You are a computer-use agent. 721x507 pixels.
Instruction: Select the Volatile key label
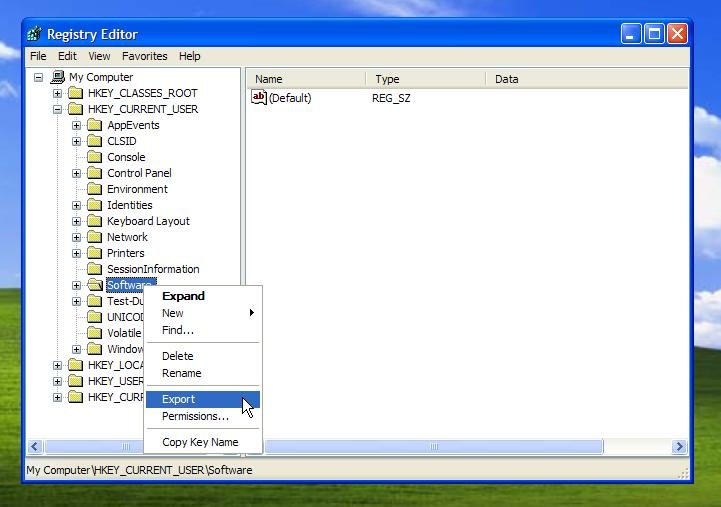click(124, 333)
